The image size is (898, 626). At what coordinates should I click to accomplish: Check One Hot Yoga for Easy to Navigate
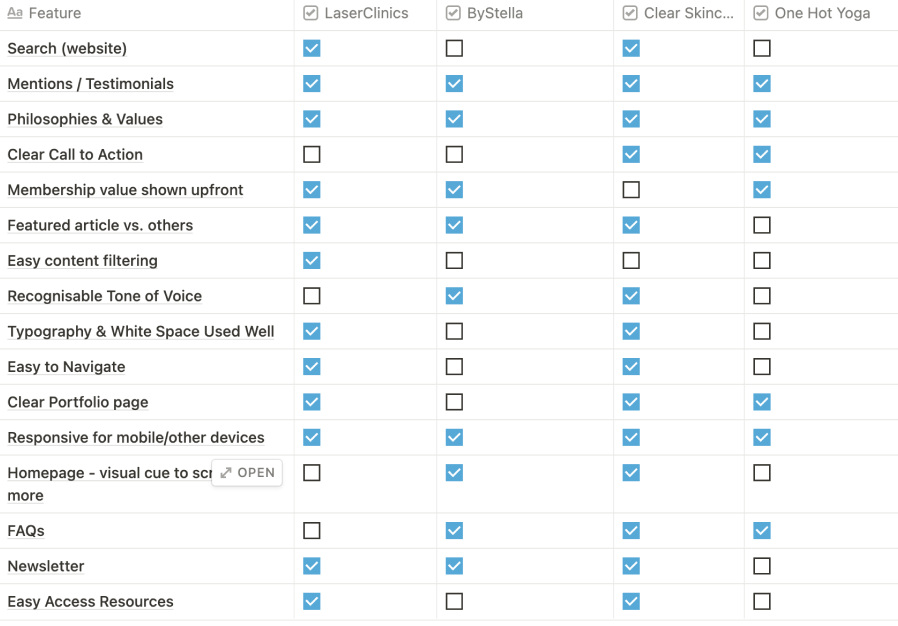[762, 367]
